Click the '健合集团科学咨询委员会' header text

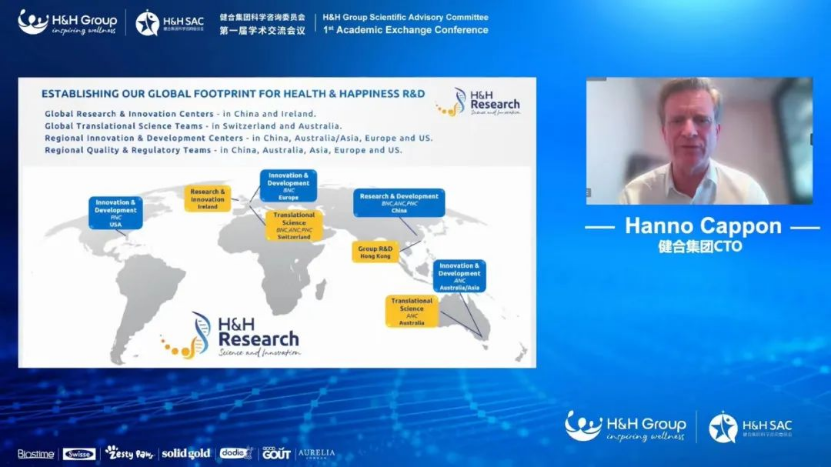pyautogui.click(x=262, y=17)
